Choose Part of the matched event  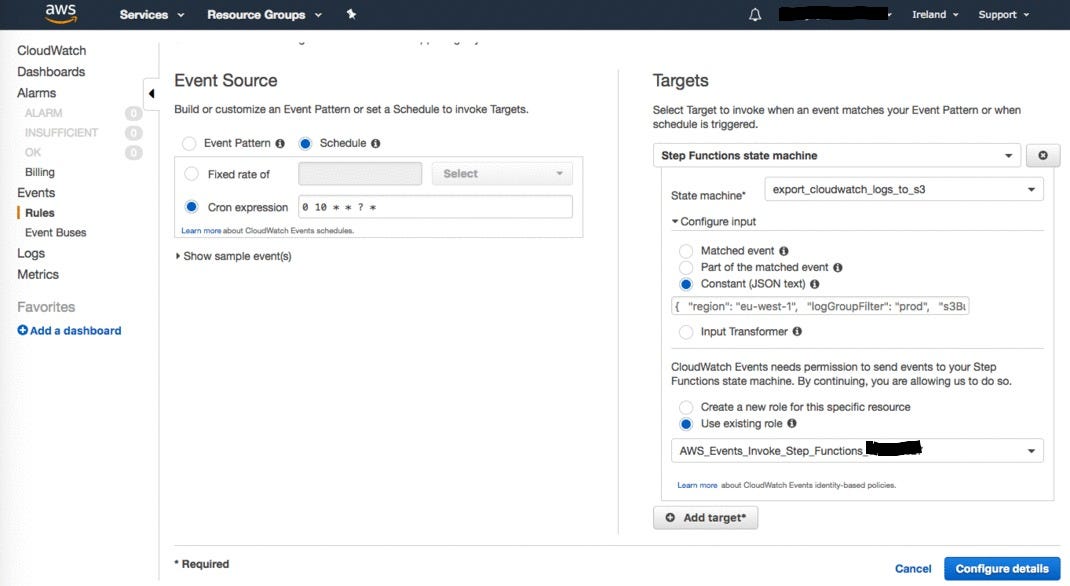point(687,267)
